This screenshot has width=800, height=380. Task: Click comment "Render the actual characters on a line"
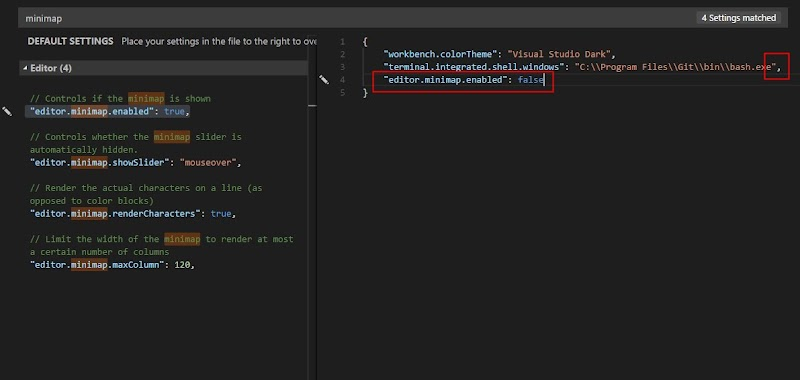tap(146, 194)
